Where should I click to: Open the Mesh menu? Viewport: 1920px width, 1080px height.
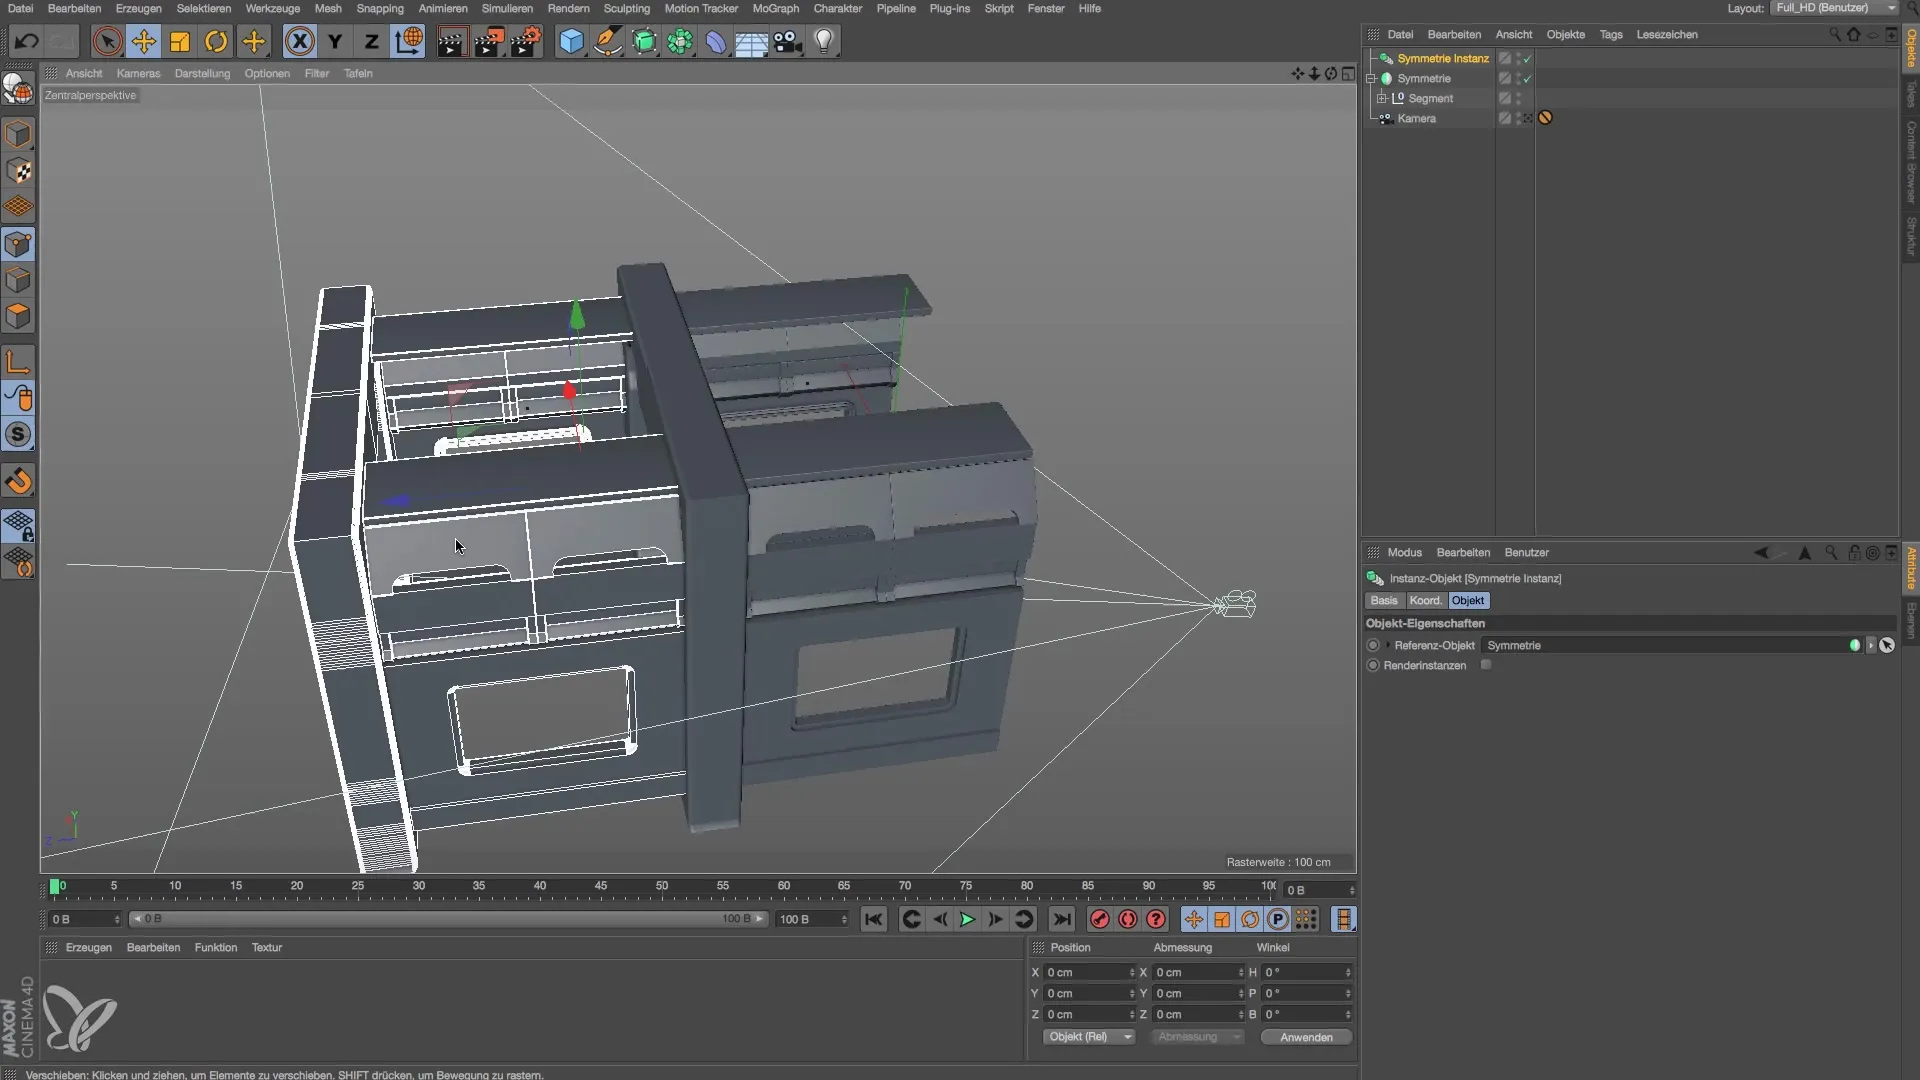coord(328,8)
